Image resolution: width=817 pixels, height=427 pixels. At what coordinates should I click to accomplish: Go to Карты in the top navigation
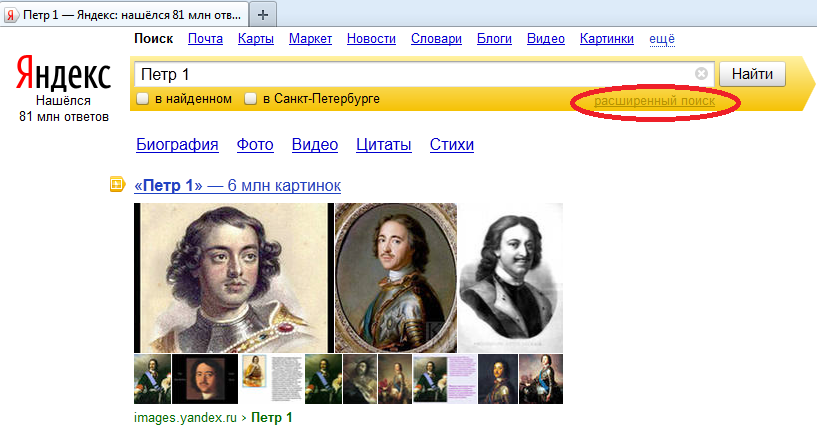[256, 39]
